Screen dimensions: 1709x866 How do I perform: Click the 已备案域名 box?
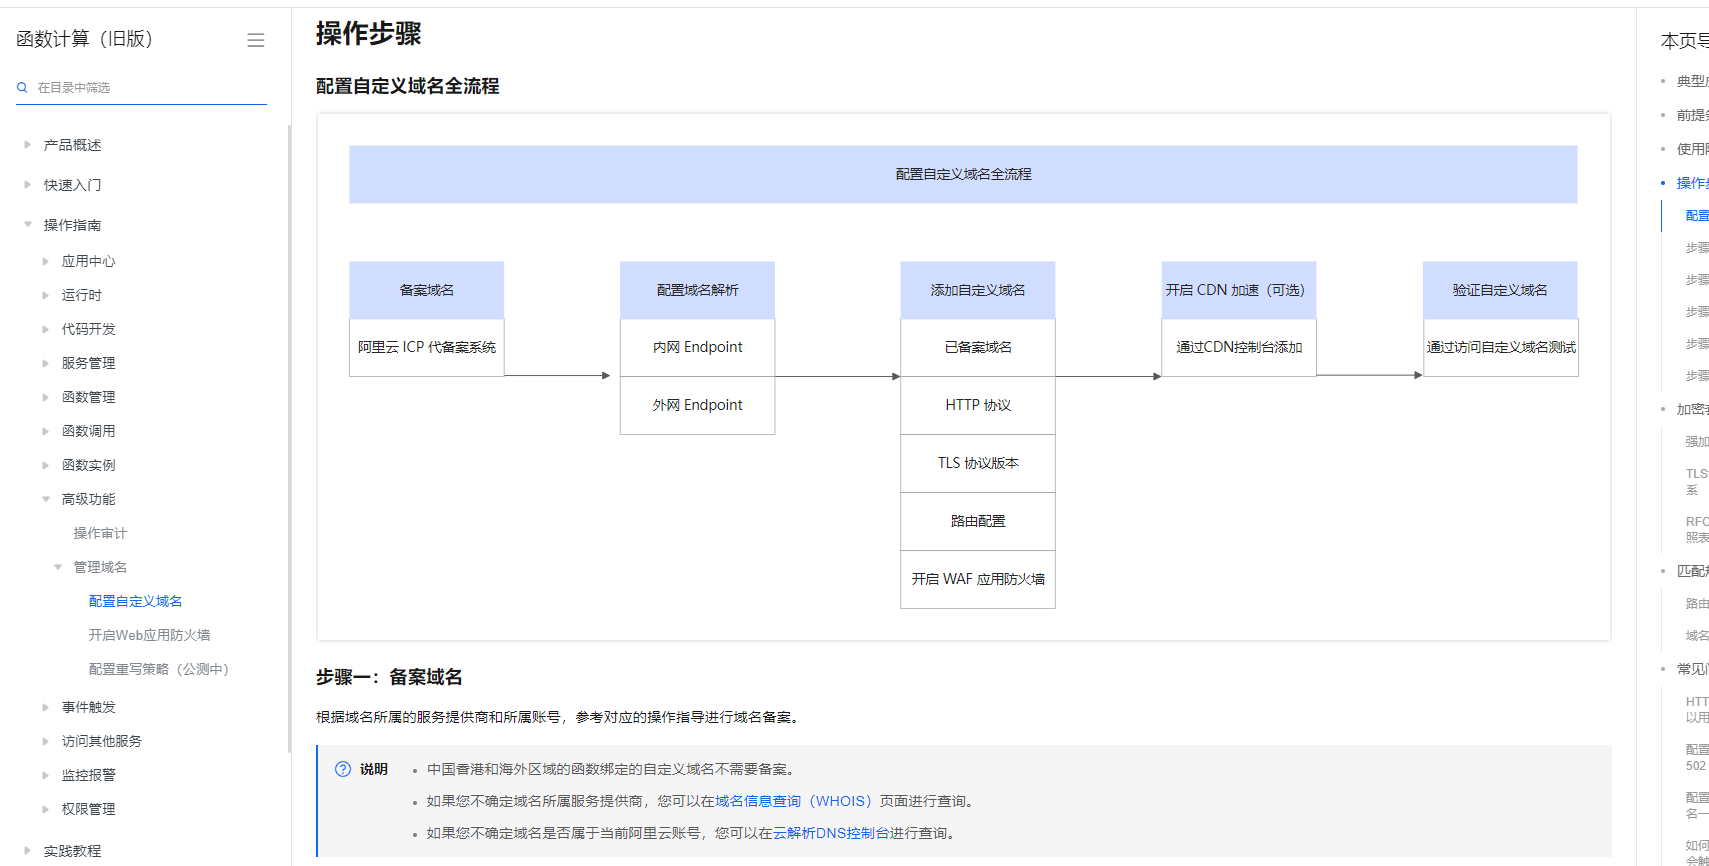978,347
